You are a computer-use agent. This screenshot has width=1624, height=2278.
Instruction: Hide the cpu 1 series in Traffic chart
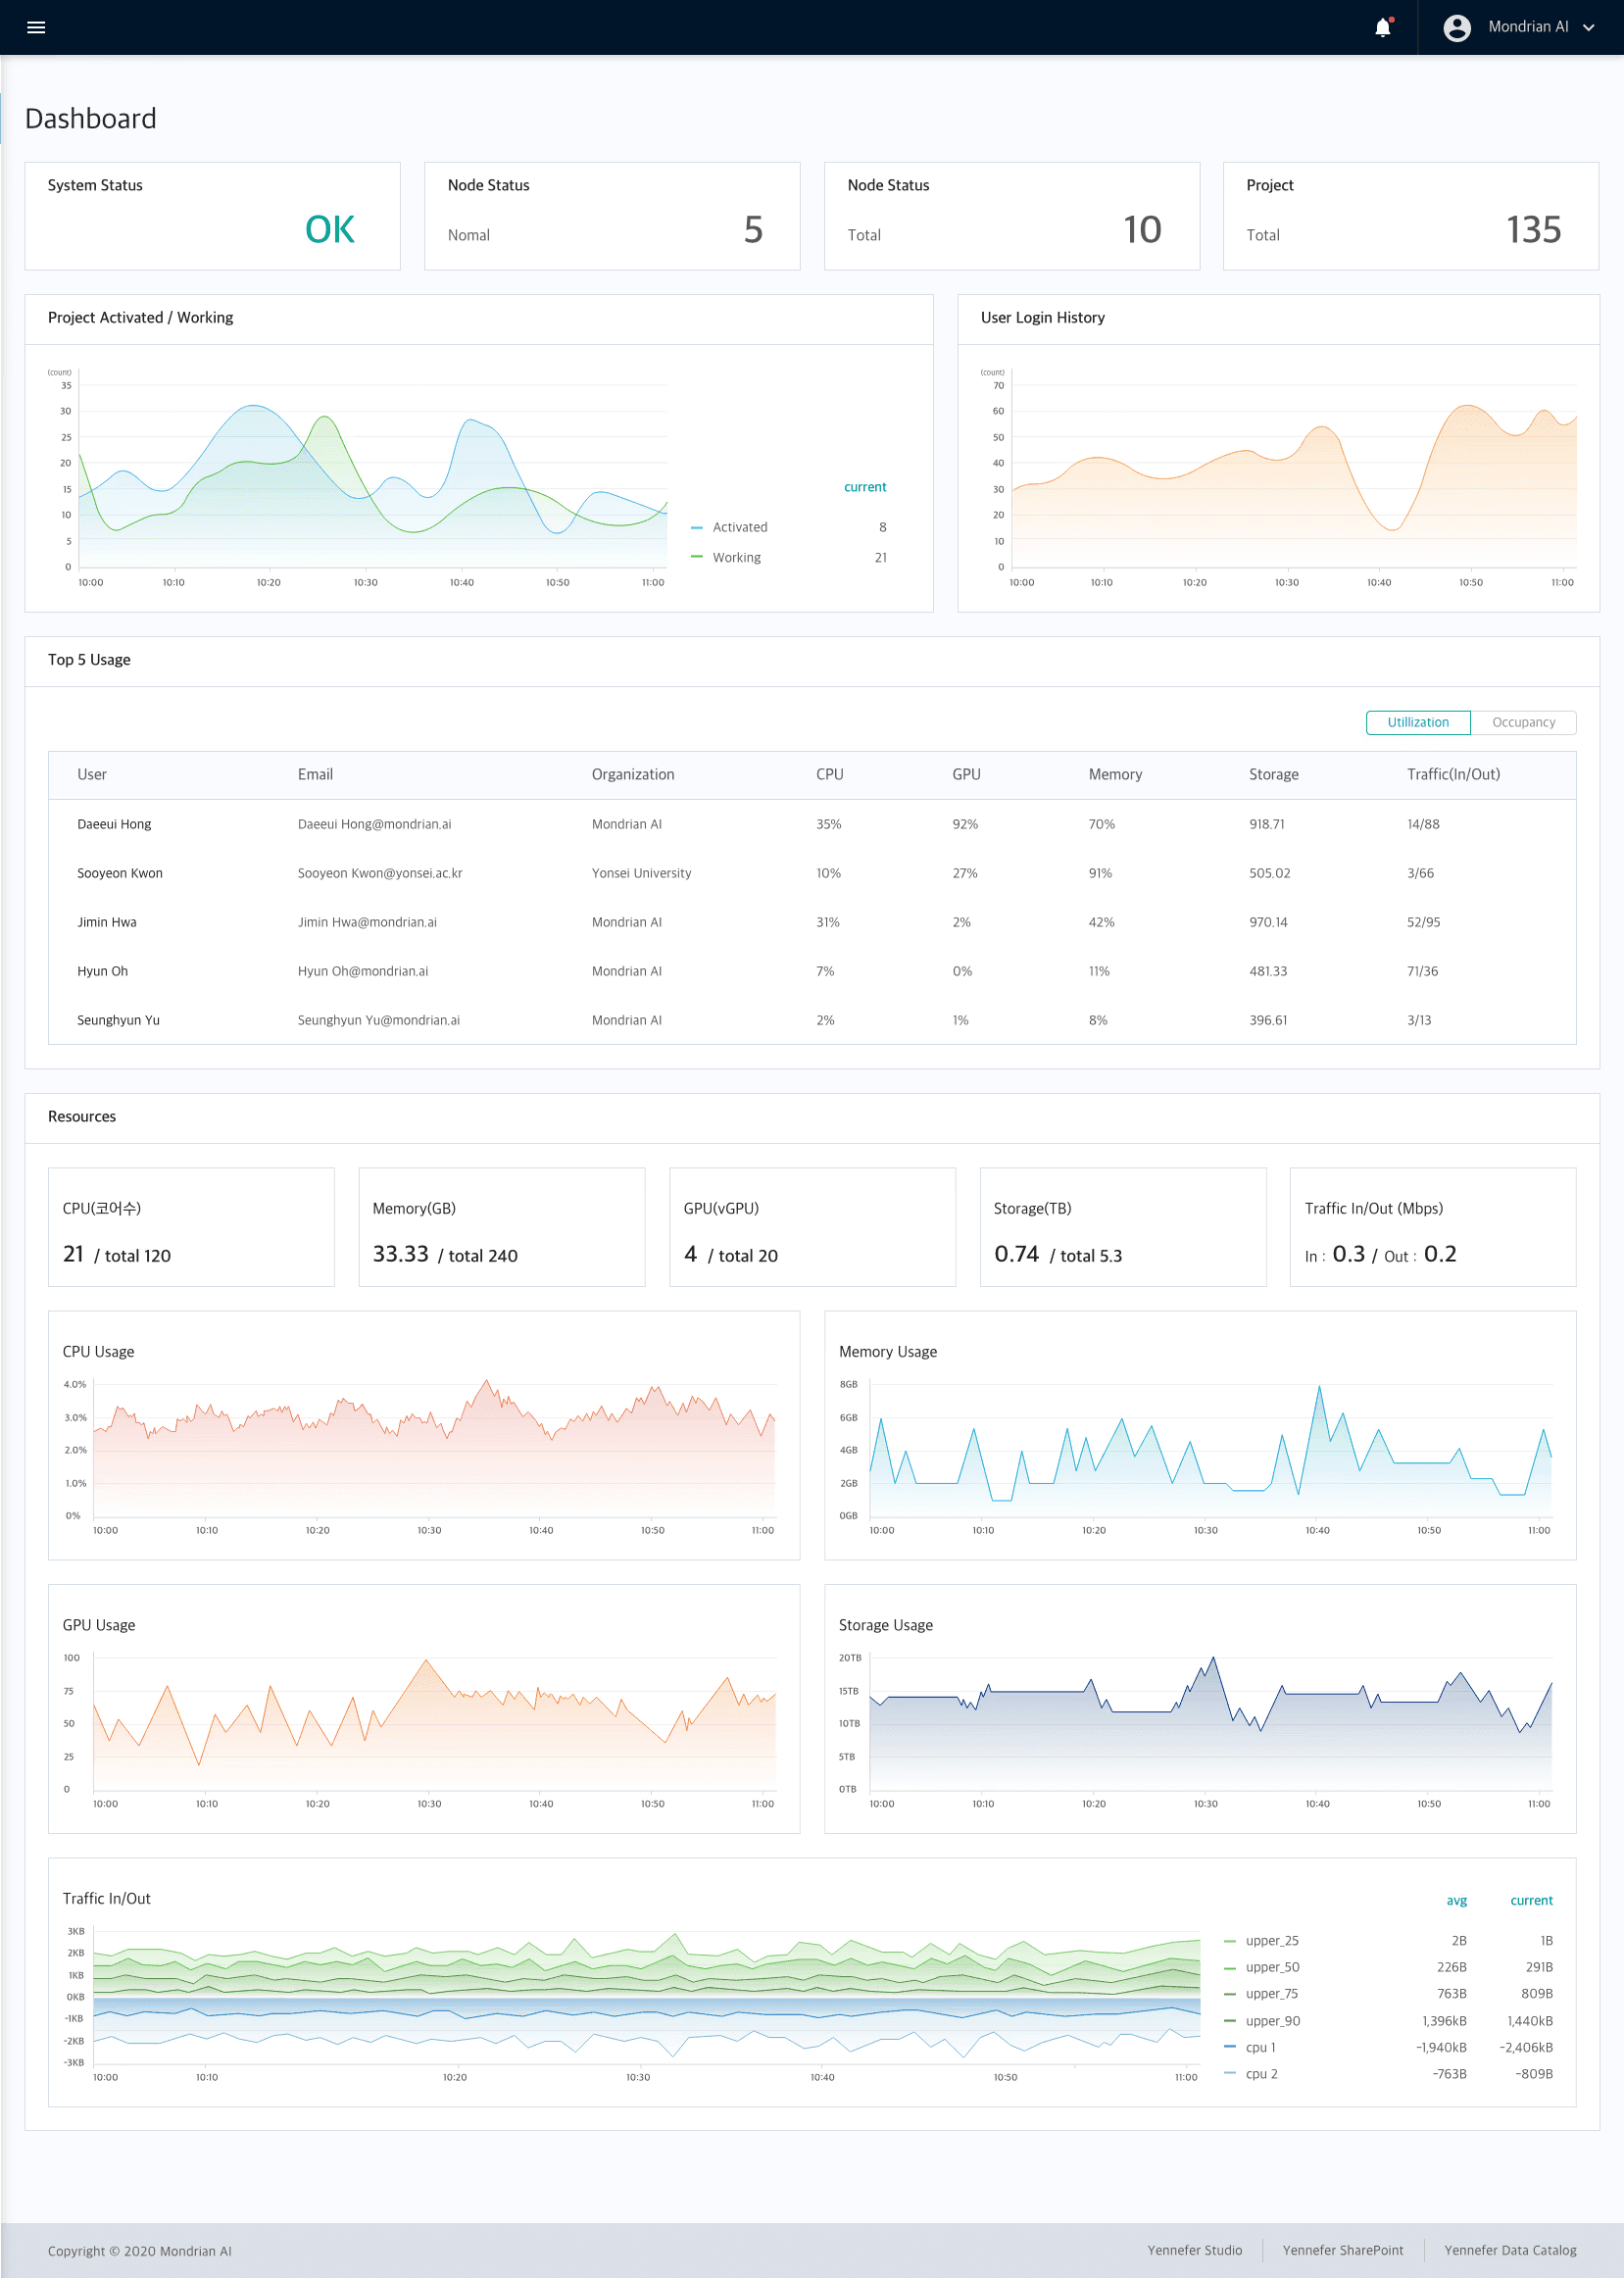tap(1229, 2047)
